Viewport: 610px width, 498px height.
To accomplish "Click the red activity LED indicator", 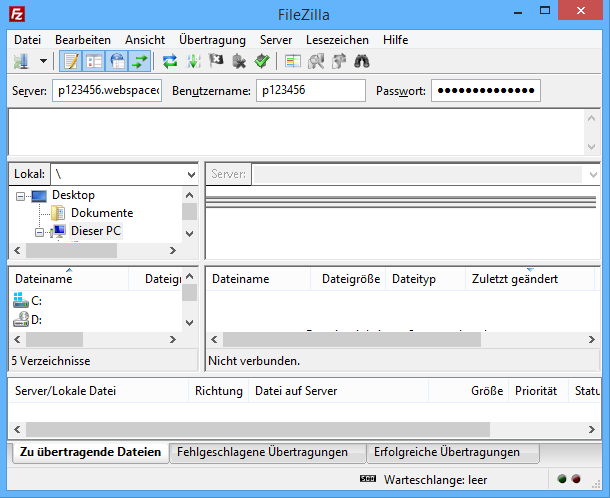I will click(576, 479).
